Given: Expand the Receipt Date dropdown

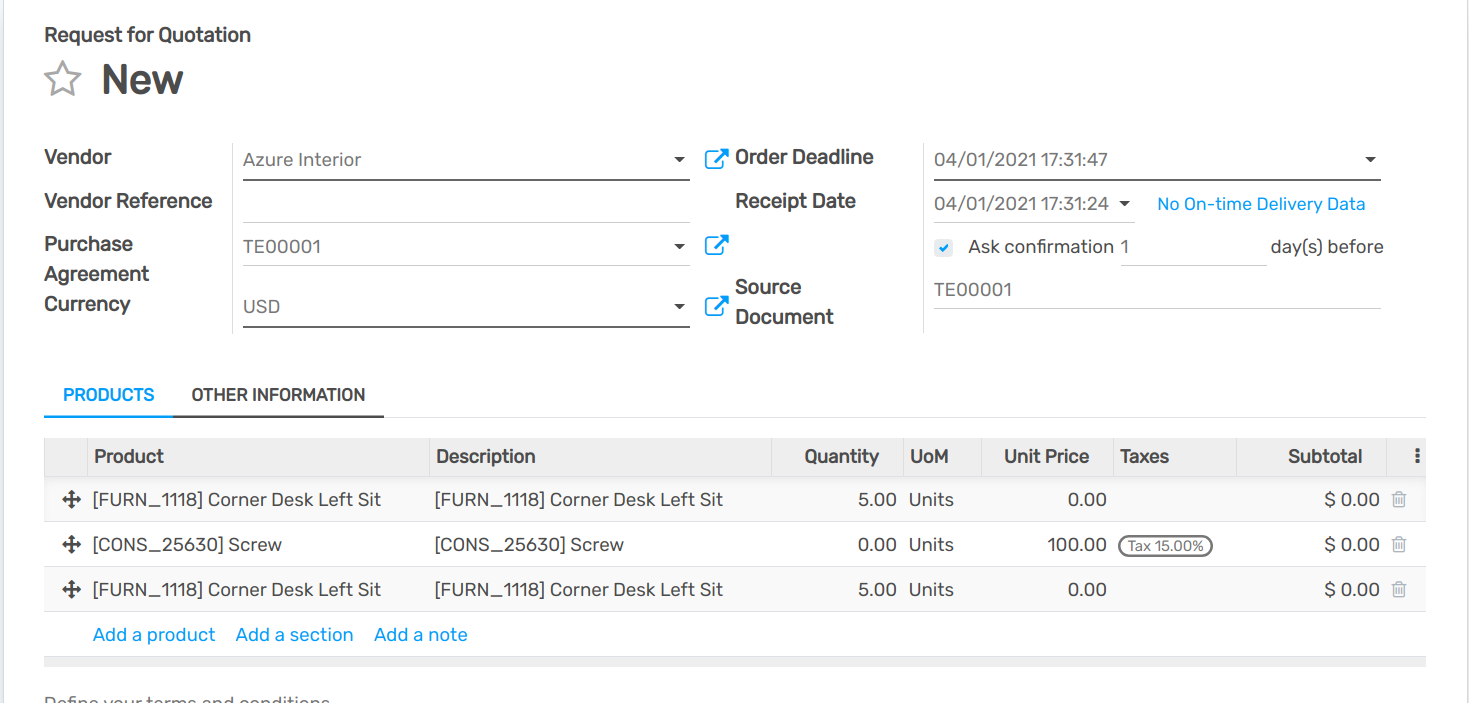Looking at the screenshot, I should tap(1124, 204).
